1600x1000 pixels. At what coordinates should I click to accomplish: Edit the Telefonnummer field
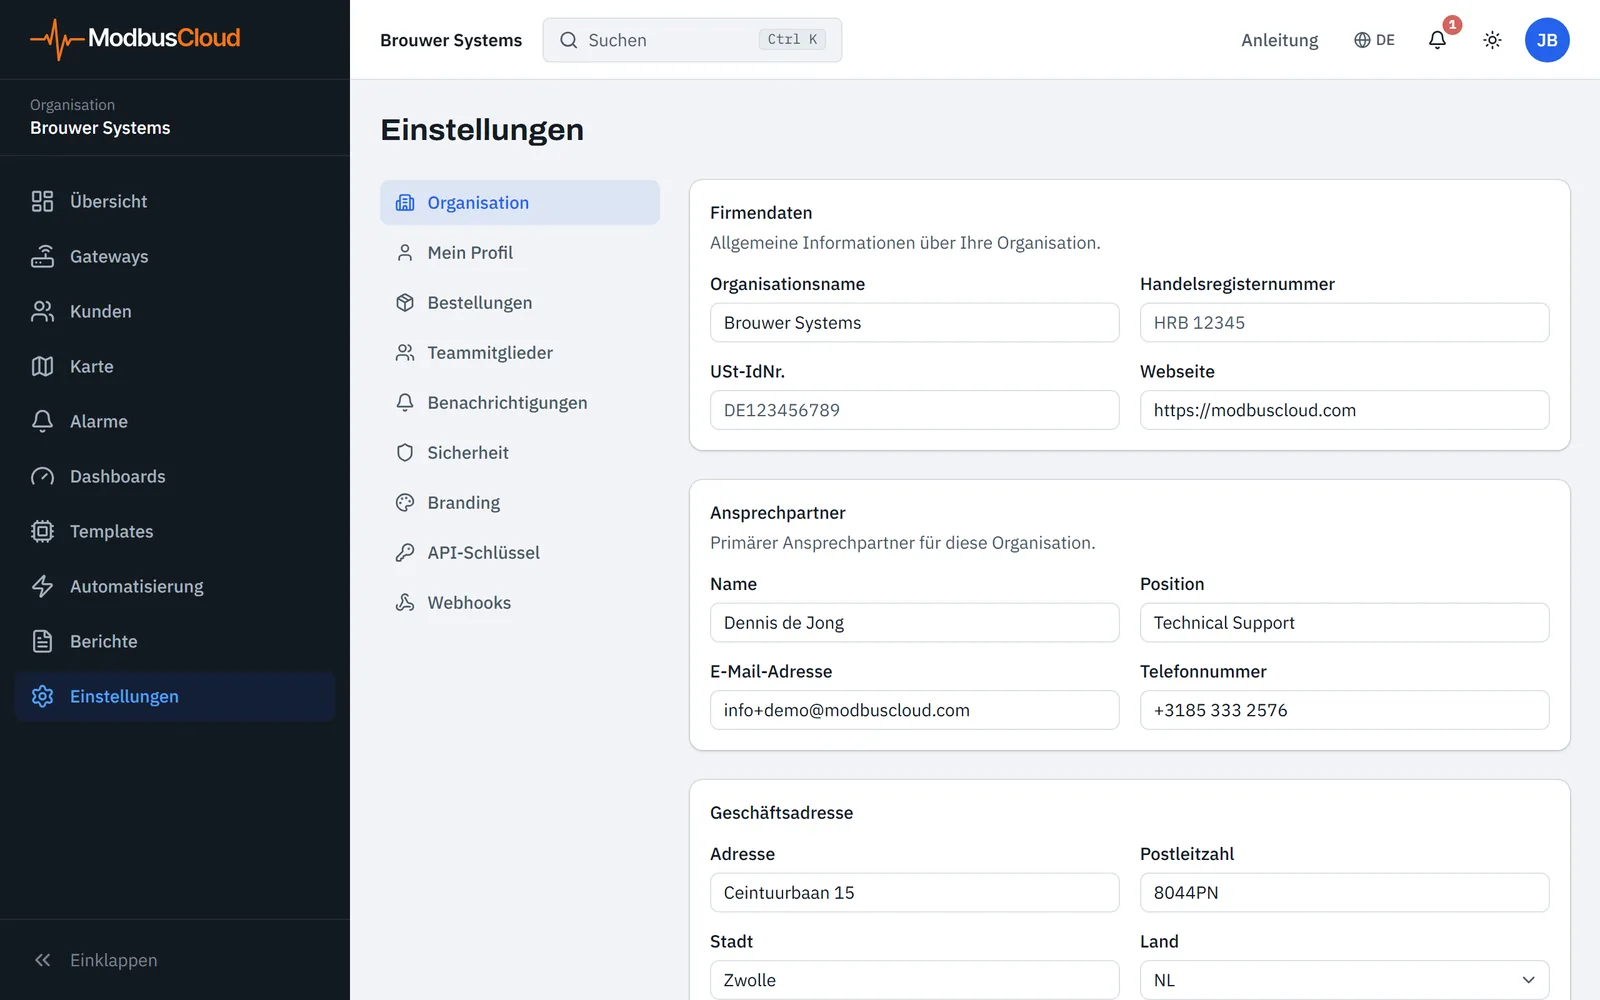[x=1344, y=710]
